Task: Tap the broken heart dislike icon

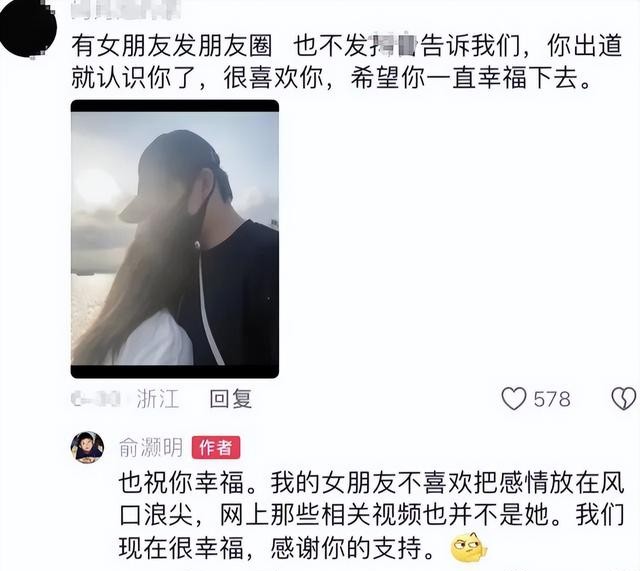Action: [624, 398]
